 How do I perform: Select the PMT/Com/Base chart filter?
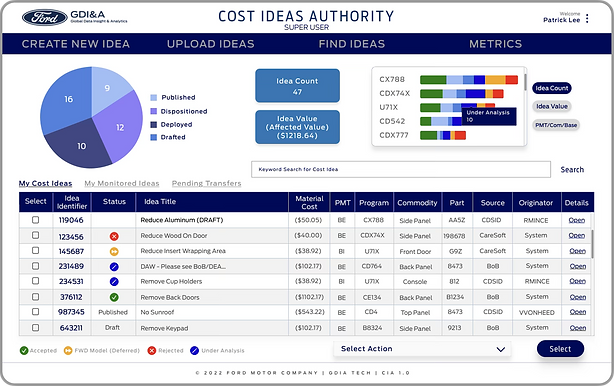556,125
